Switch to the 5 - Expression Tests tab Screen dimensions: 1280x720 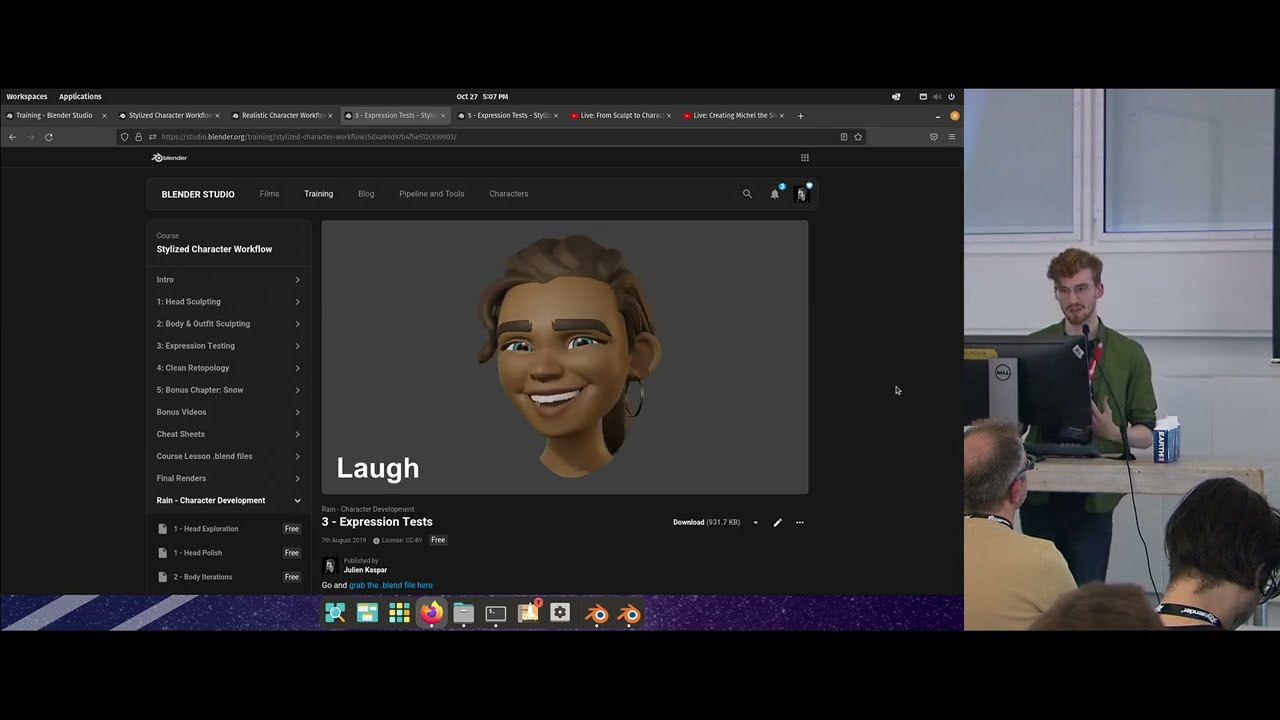(x=509, y=115)
